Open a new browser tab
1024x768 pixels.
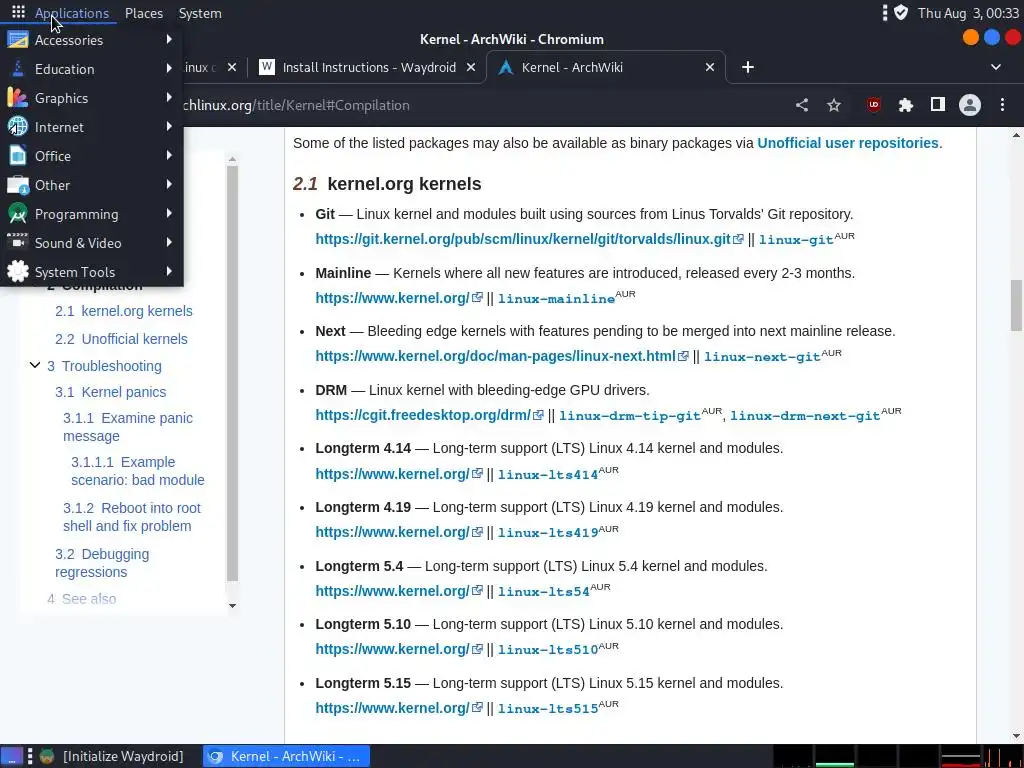748,67
